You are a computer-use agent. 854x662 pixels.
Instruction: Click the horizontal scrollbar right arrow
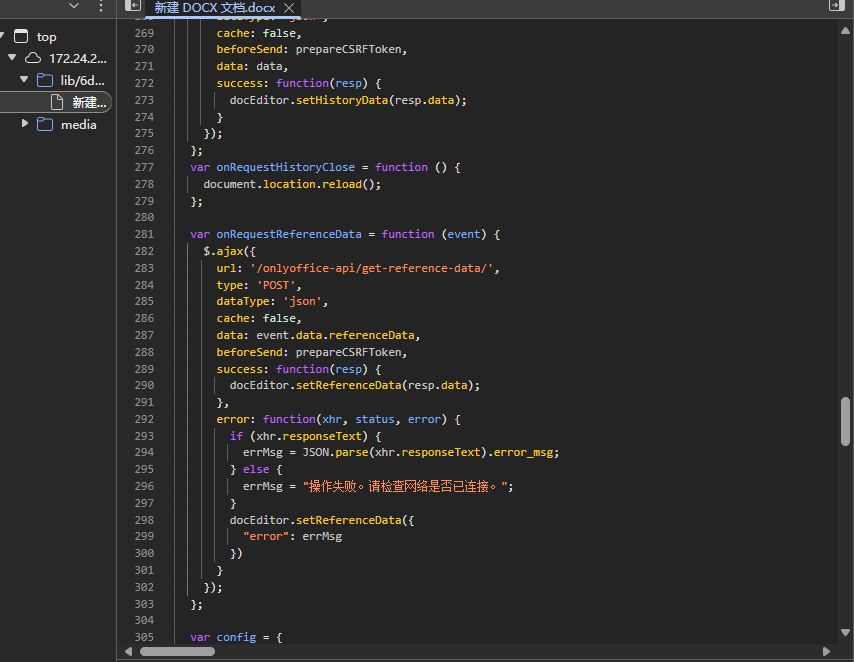[828, 651]
